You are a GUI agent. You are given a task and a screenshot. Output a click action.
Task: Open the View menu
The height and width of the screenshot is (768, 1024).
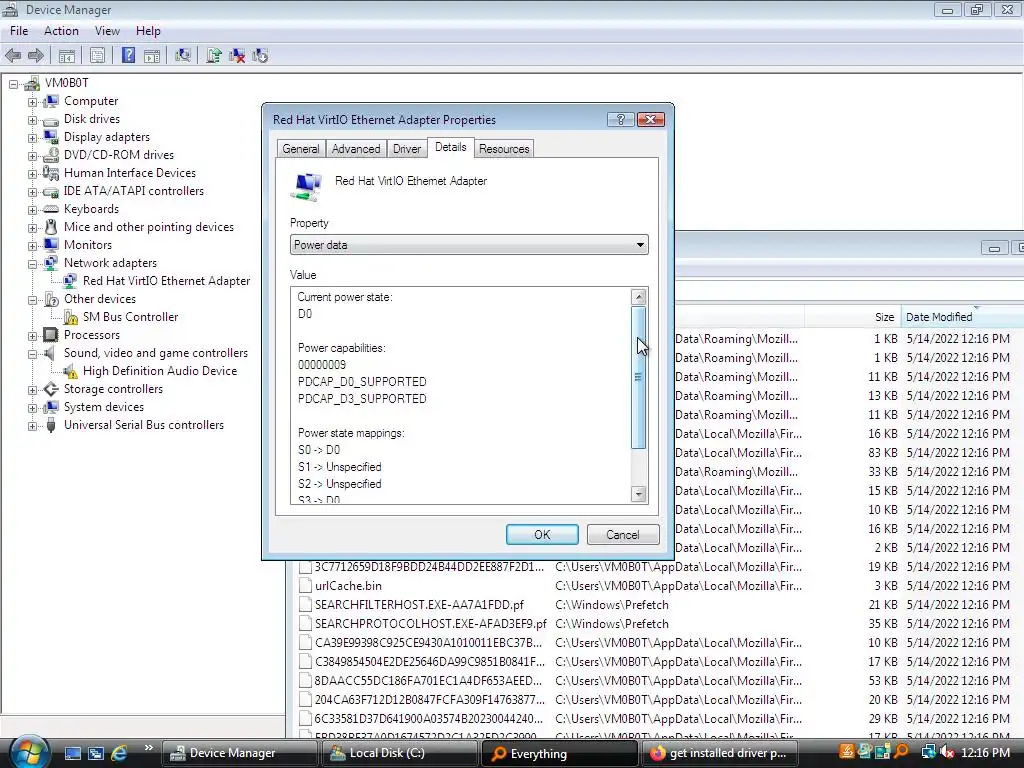tap(107, 31)
